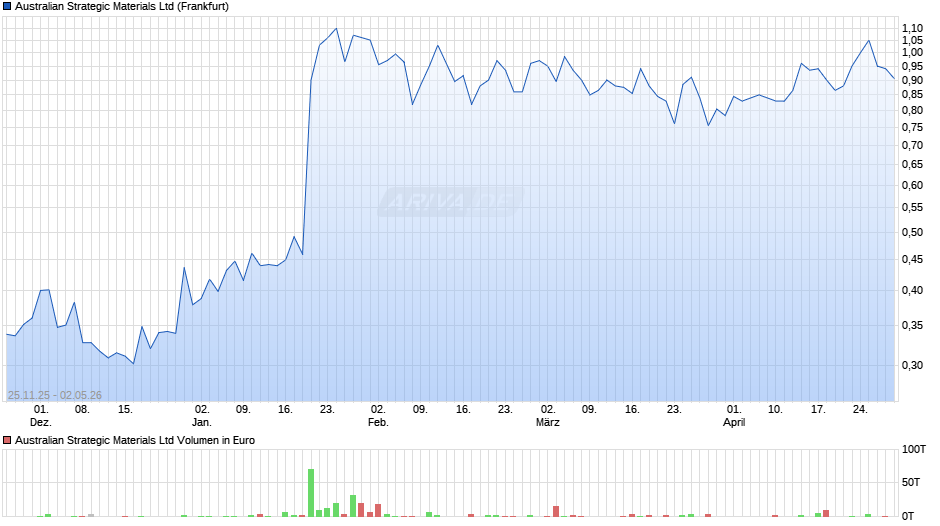940x526 pixels.
Task: Click the 'Dez.' month label
Action: click(x=41, y=422)
